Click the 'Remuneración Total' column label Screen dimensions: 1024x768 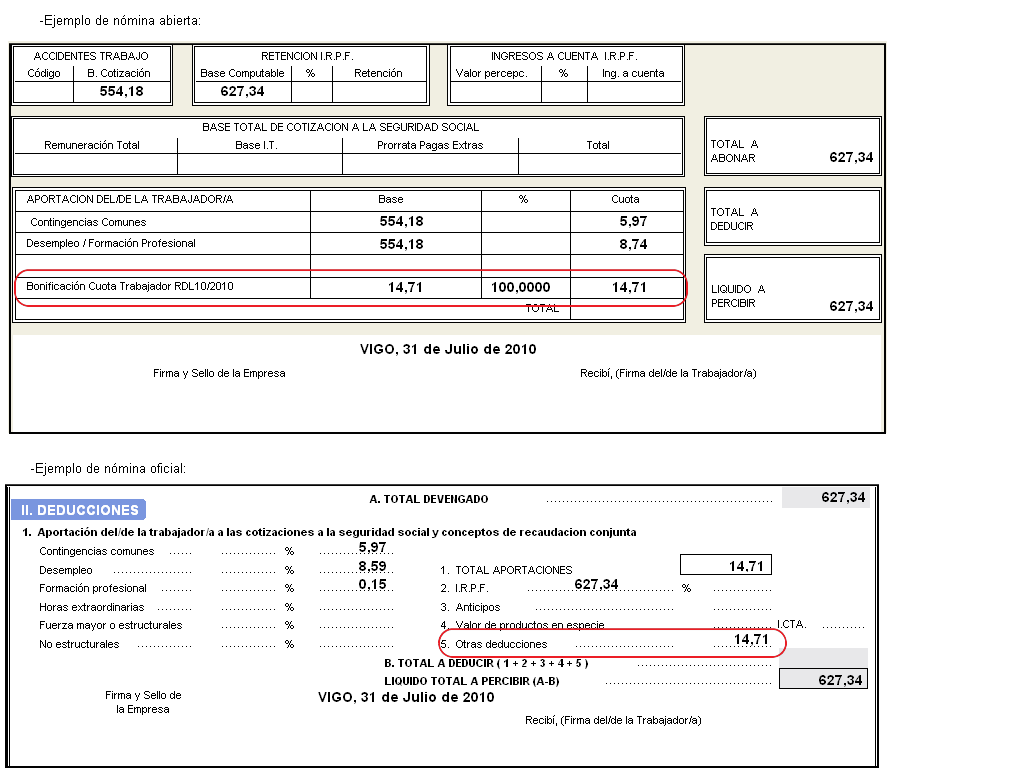tap(92, 145)
